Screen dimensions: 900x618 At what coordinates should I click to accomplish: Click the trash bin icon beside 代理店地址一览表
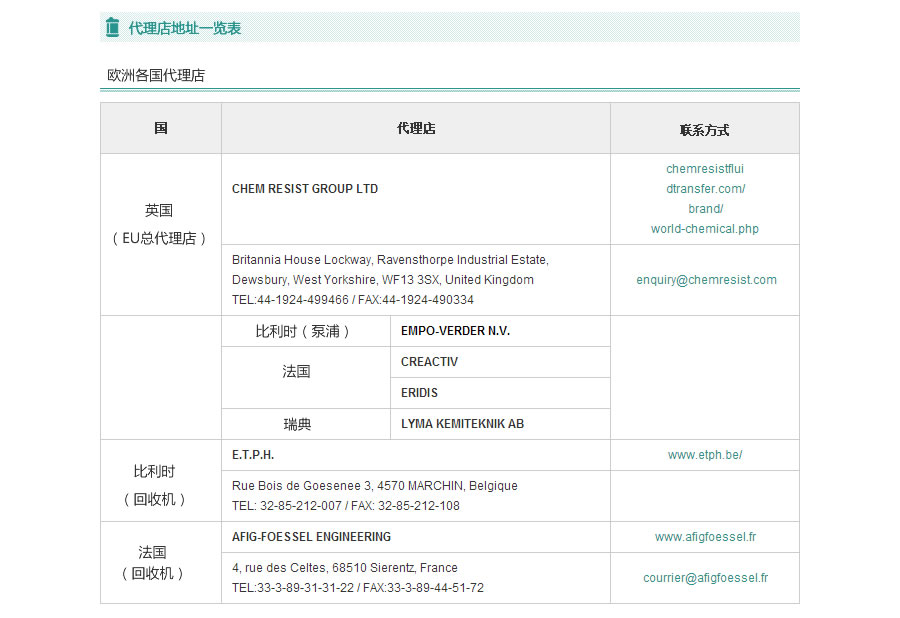112,27
